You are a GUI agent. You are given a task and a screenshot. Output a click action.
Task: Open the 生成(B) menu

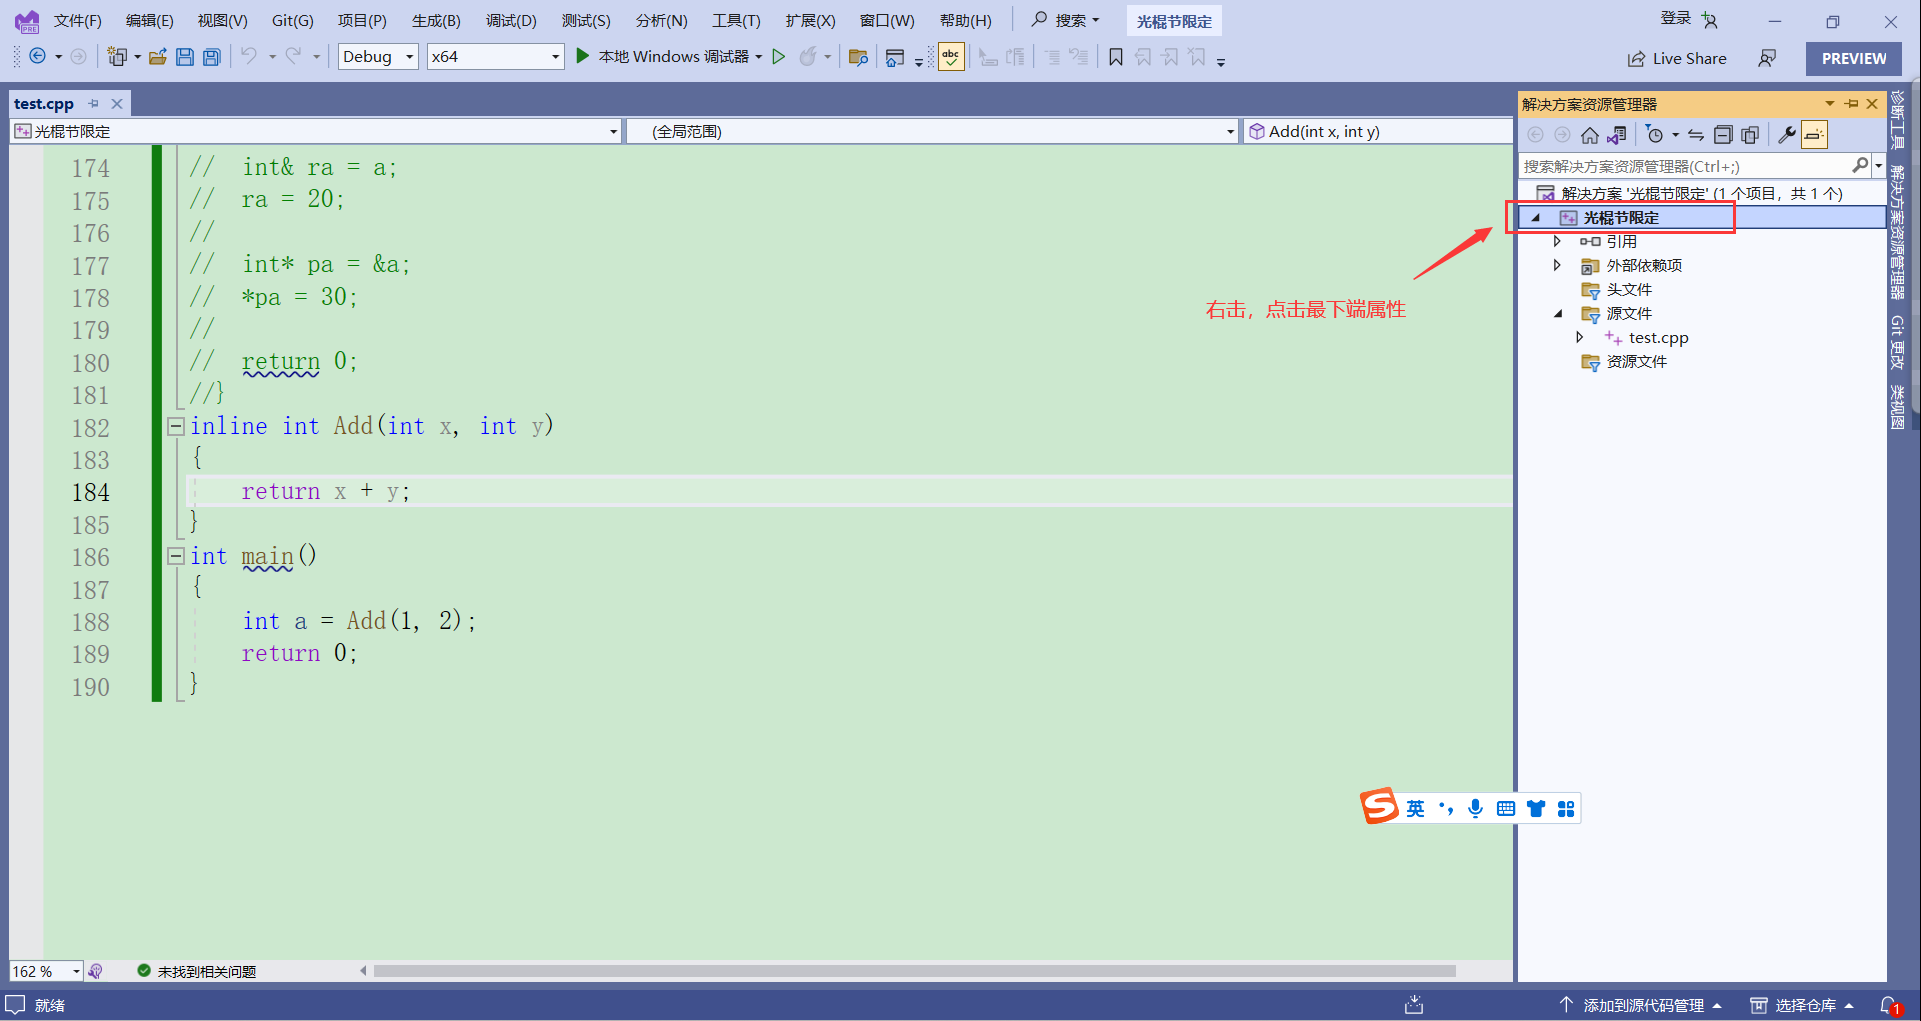[436, 20]
